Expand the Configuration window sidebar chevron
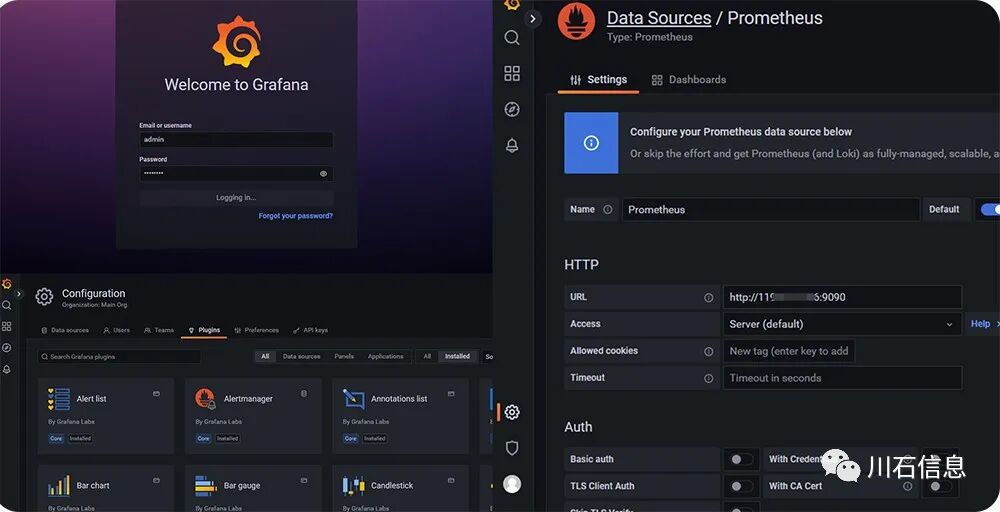1000x512 pixels. [19, 294]
